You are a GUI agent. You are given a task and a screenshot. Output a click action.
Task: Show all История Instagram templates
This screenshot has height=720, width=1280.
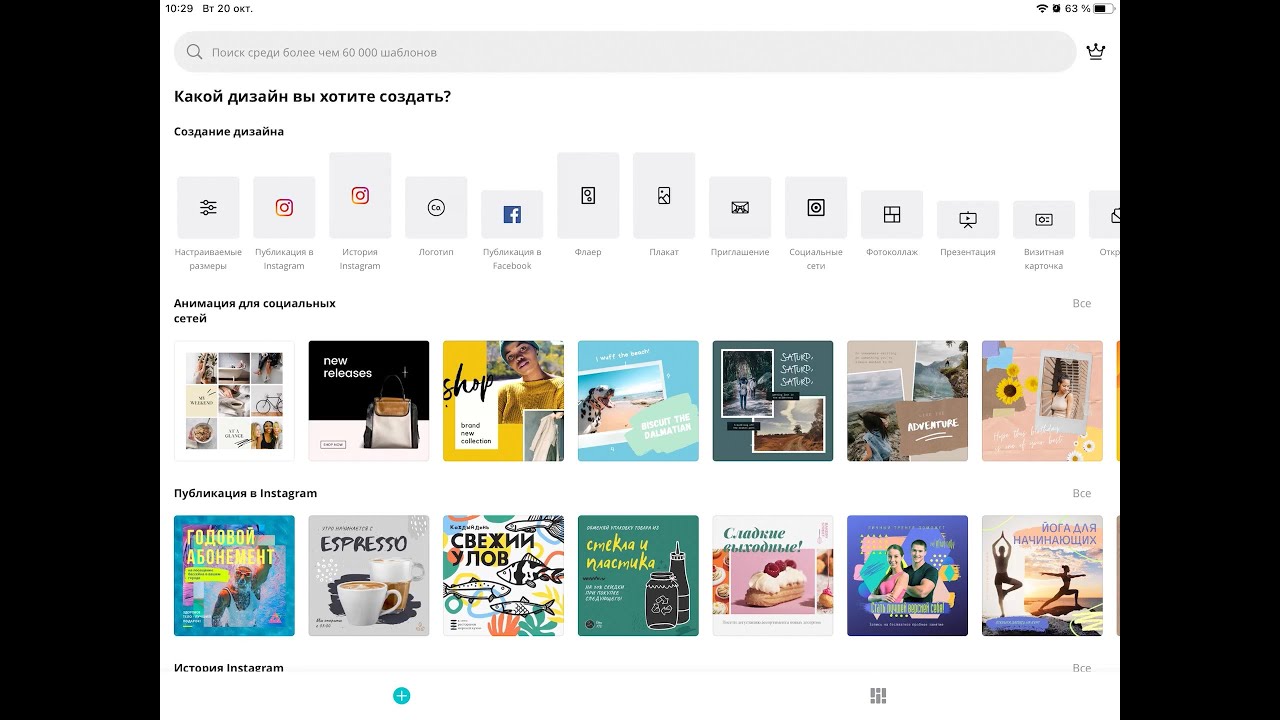tap(1082, 667)
